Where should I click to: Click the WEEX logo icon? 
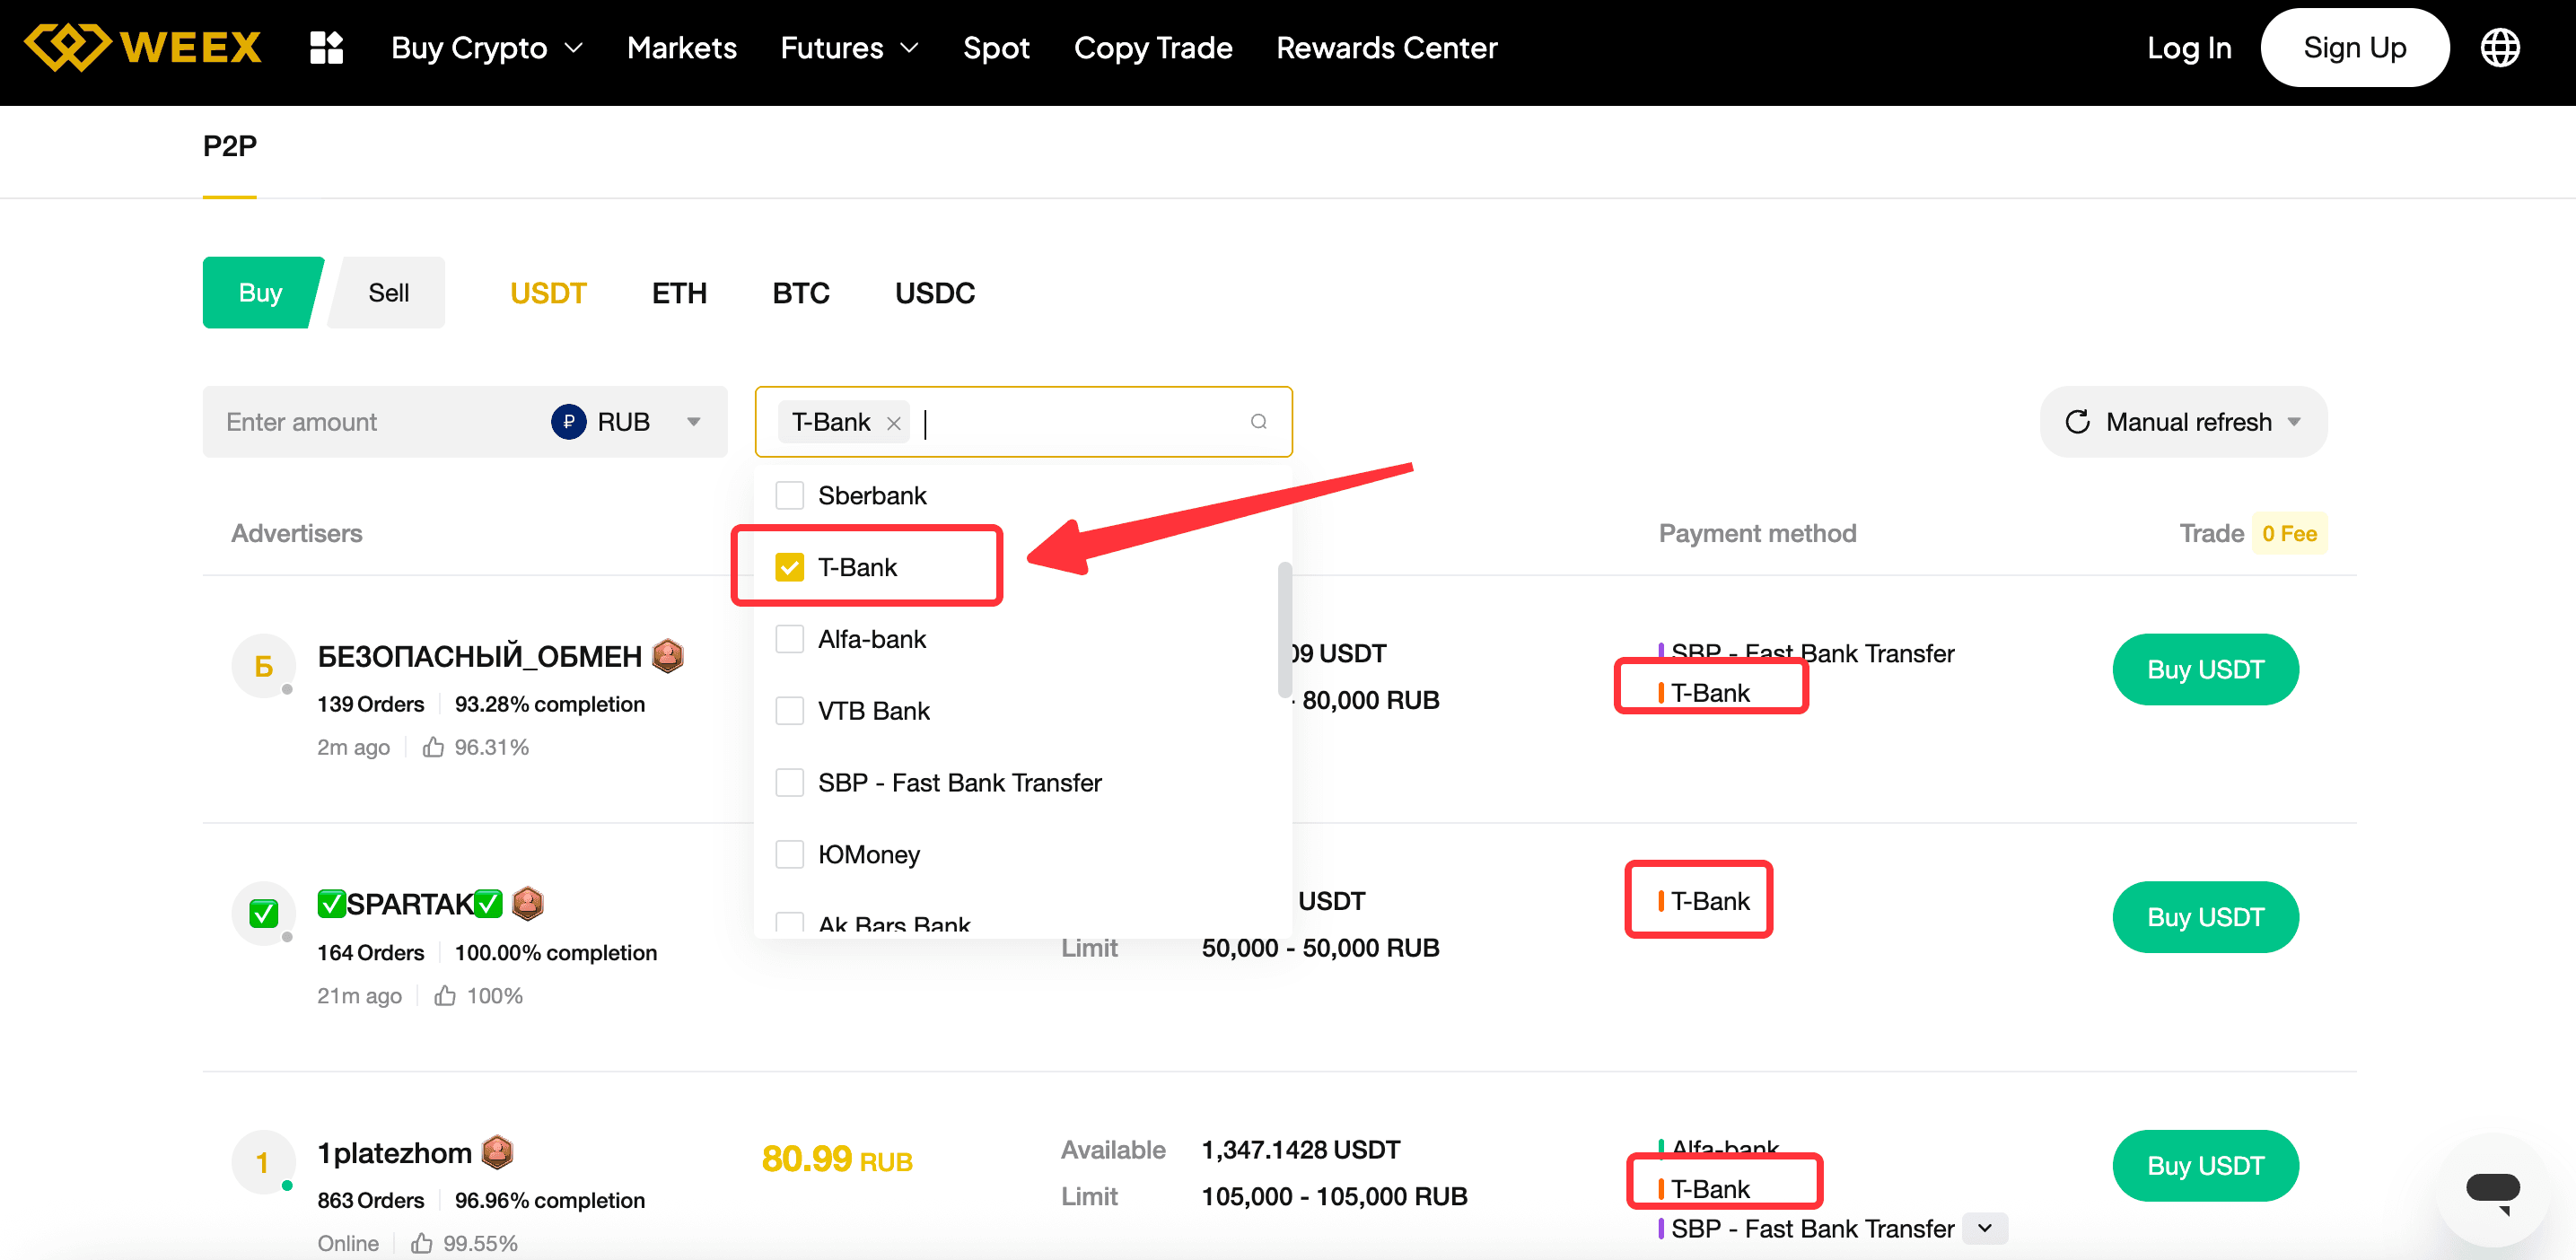pyautogui.click(x=66, y=47)
